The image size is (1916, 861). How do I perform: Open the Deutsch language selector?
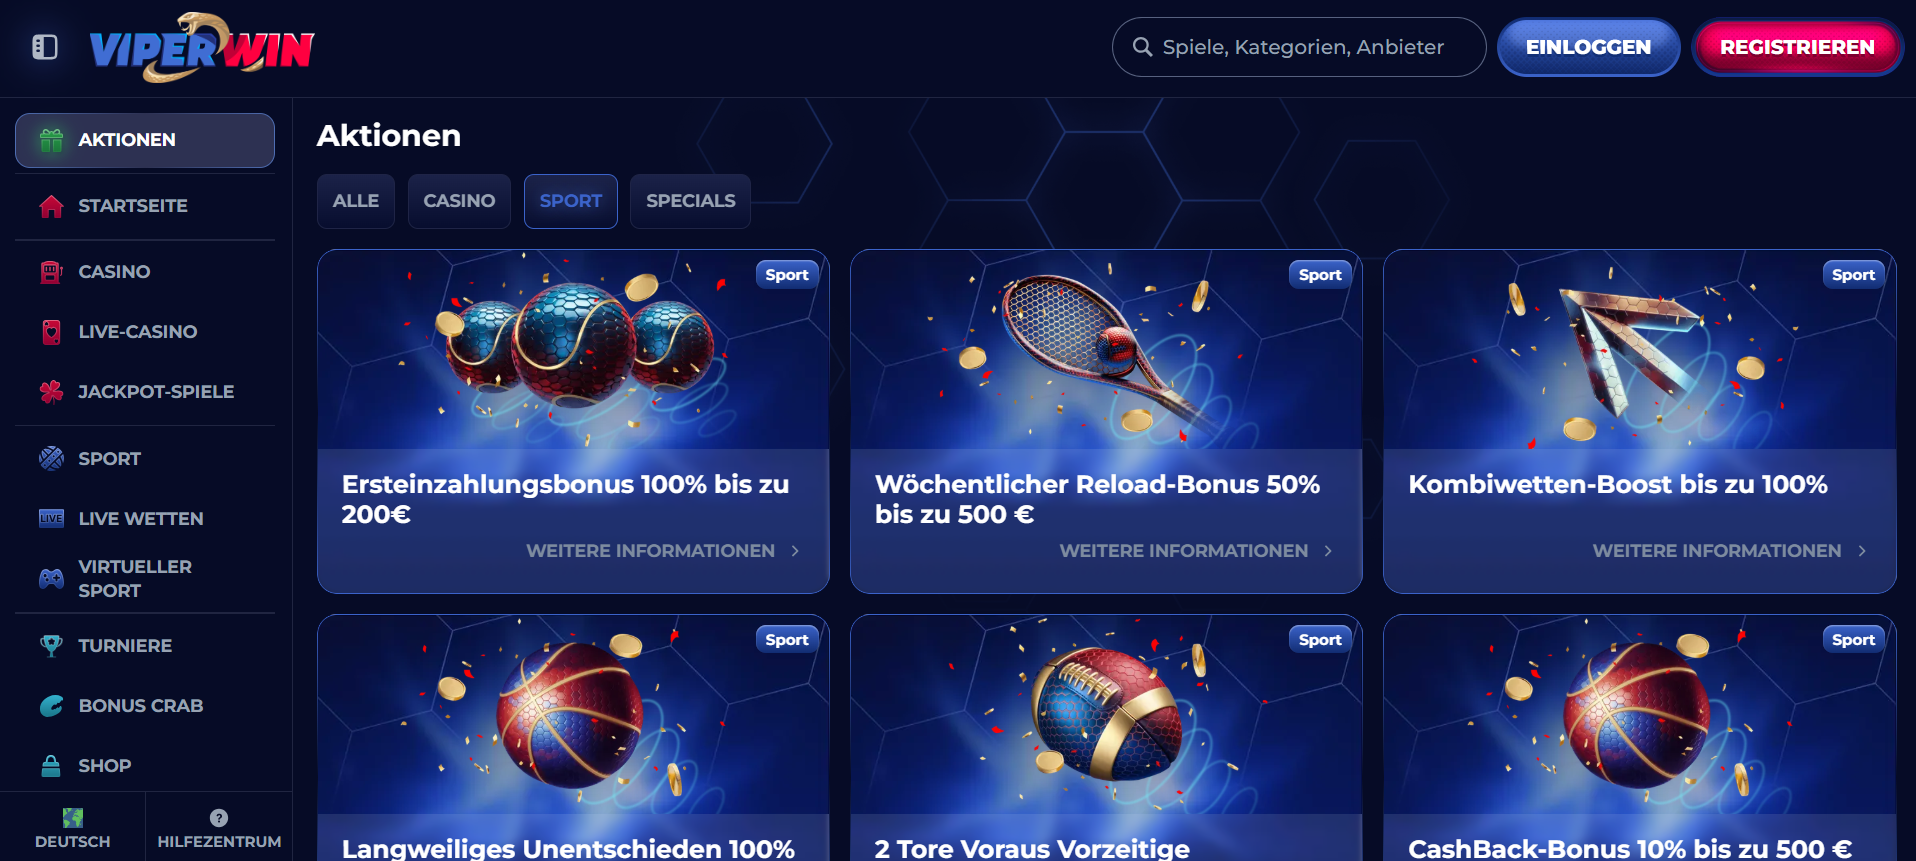pos(73,828)
